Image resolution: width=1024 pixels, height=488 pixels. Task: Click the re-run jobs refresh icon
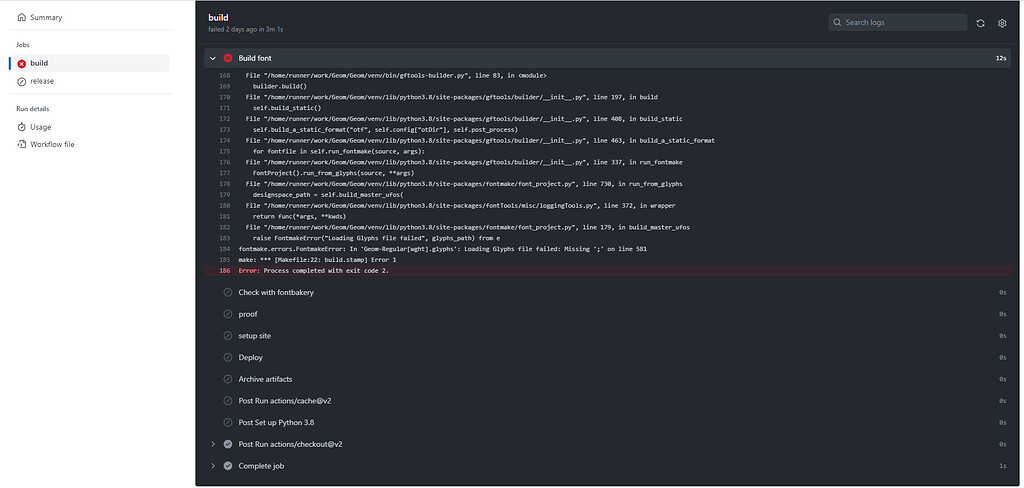(x=980, y=23)
